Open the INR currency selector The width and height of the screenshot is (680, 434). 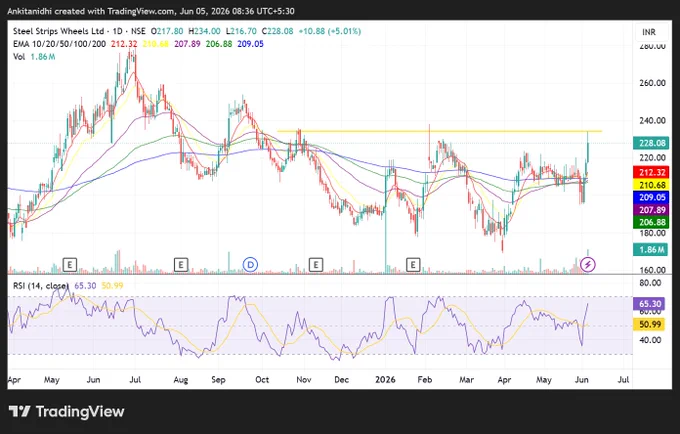click(649, 32)
